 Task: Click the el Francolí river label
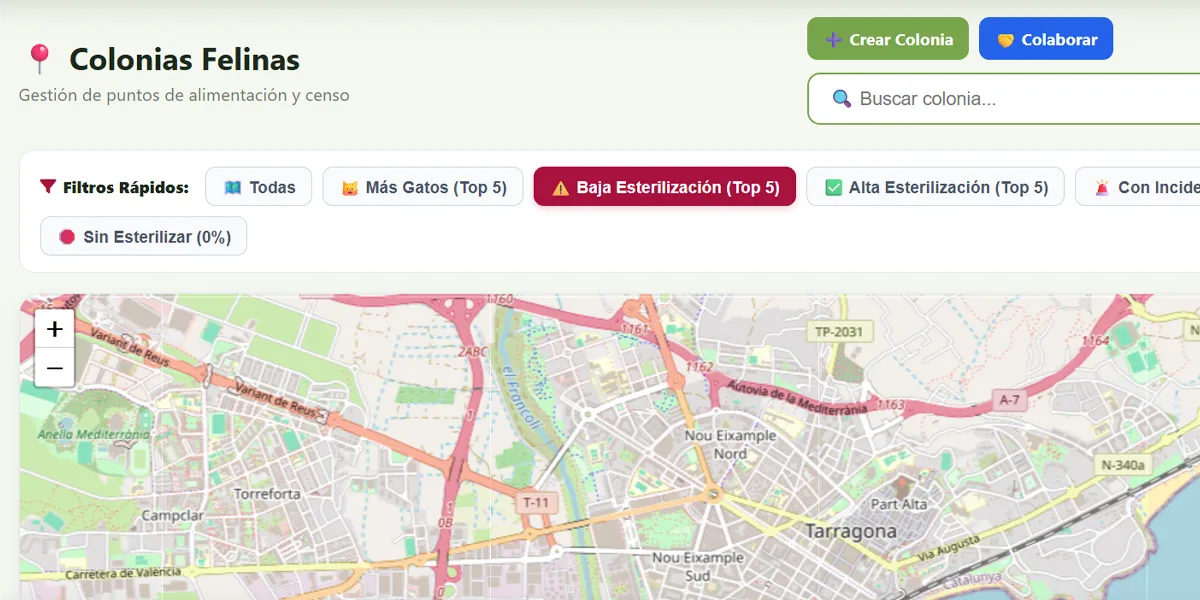(x=522, y=400)
